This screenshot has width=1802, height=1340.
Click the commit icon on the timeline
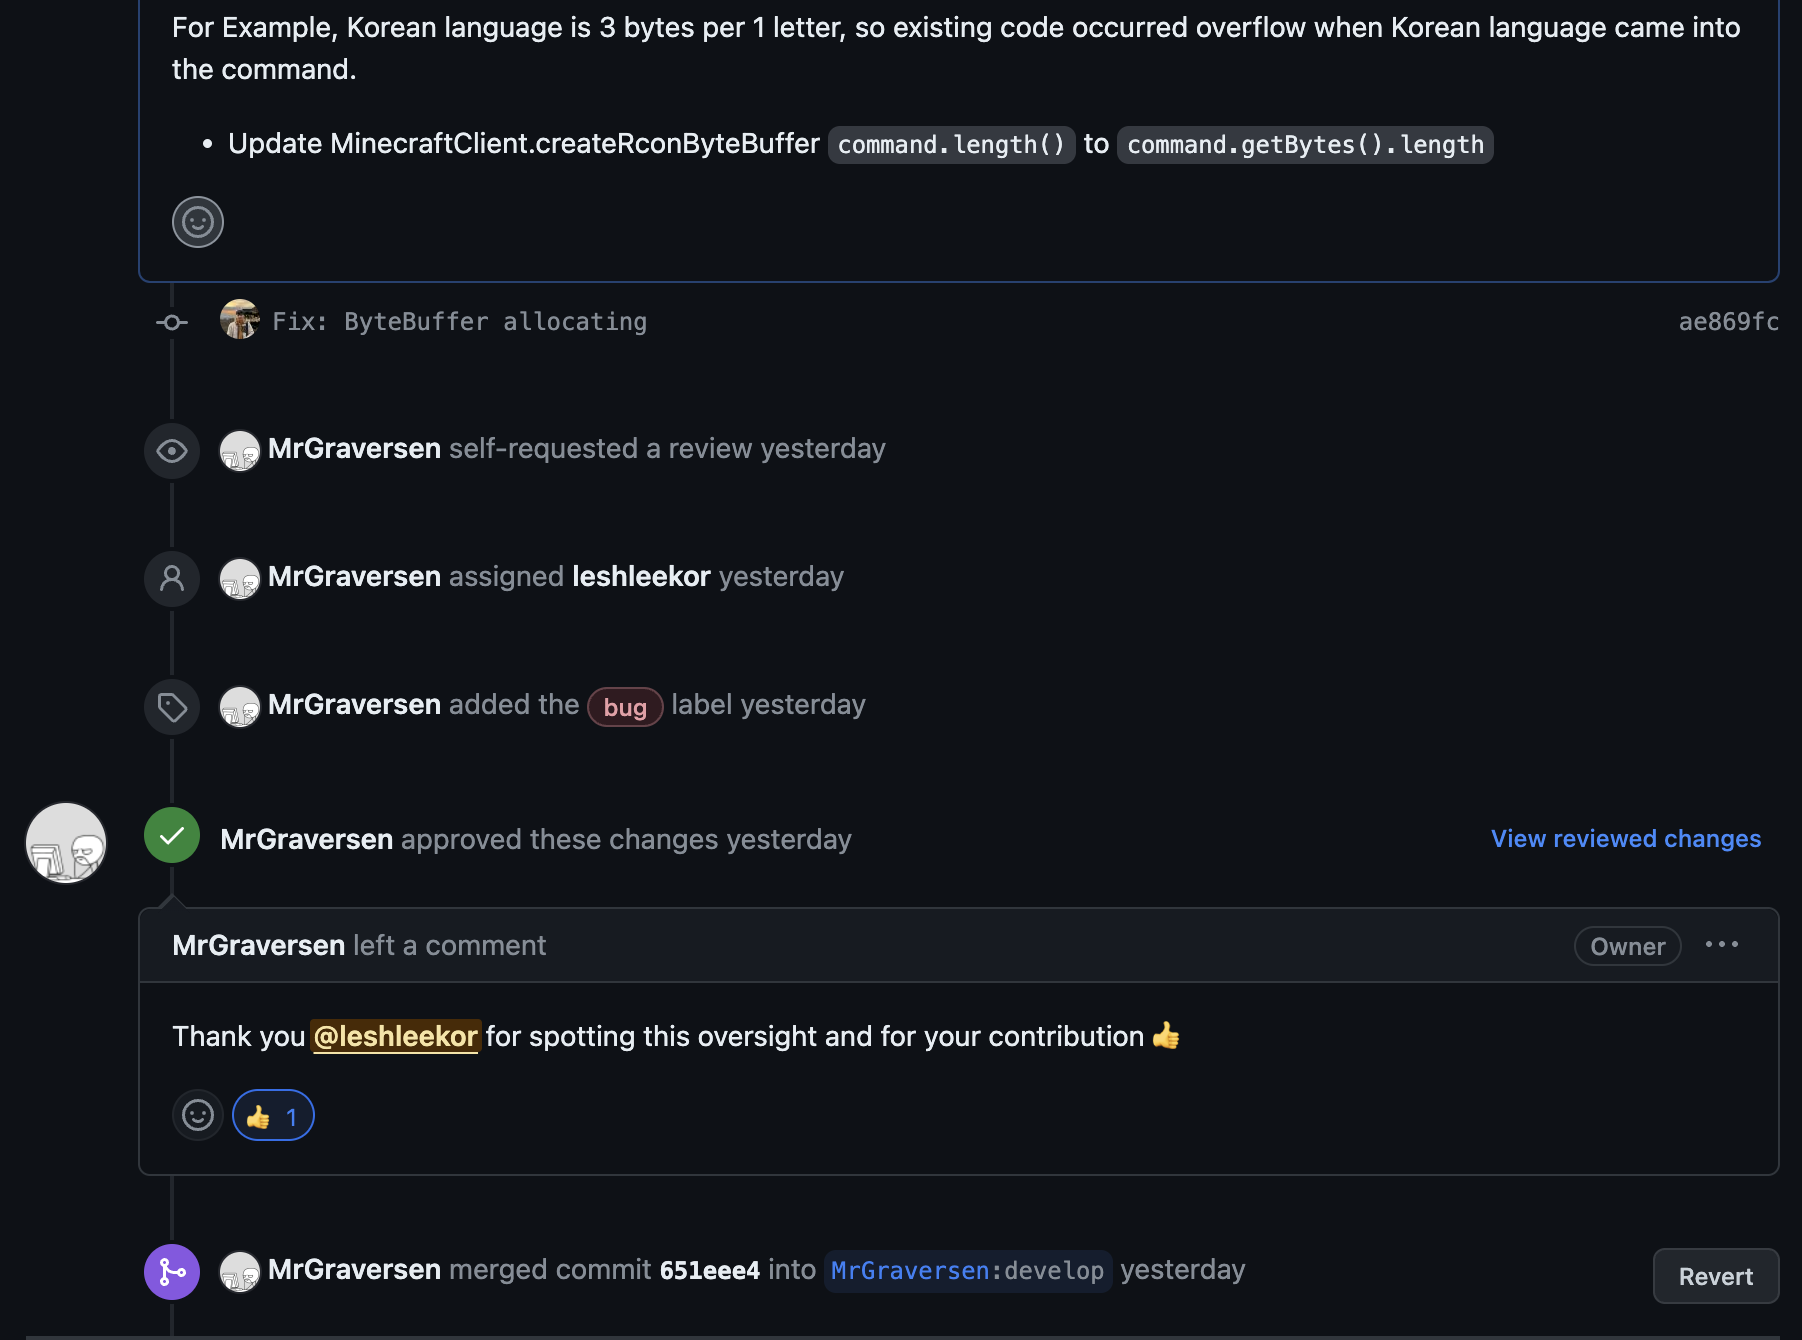172,322
